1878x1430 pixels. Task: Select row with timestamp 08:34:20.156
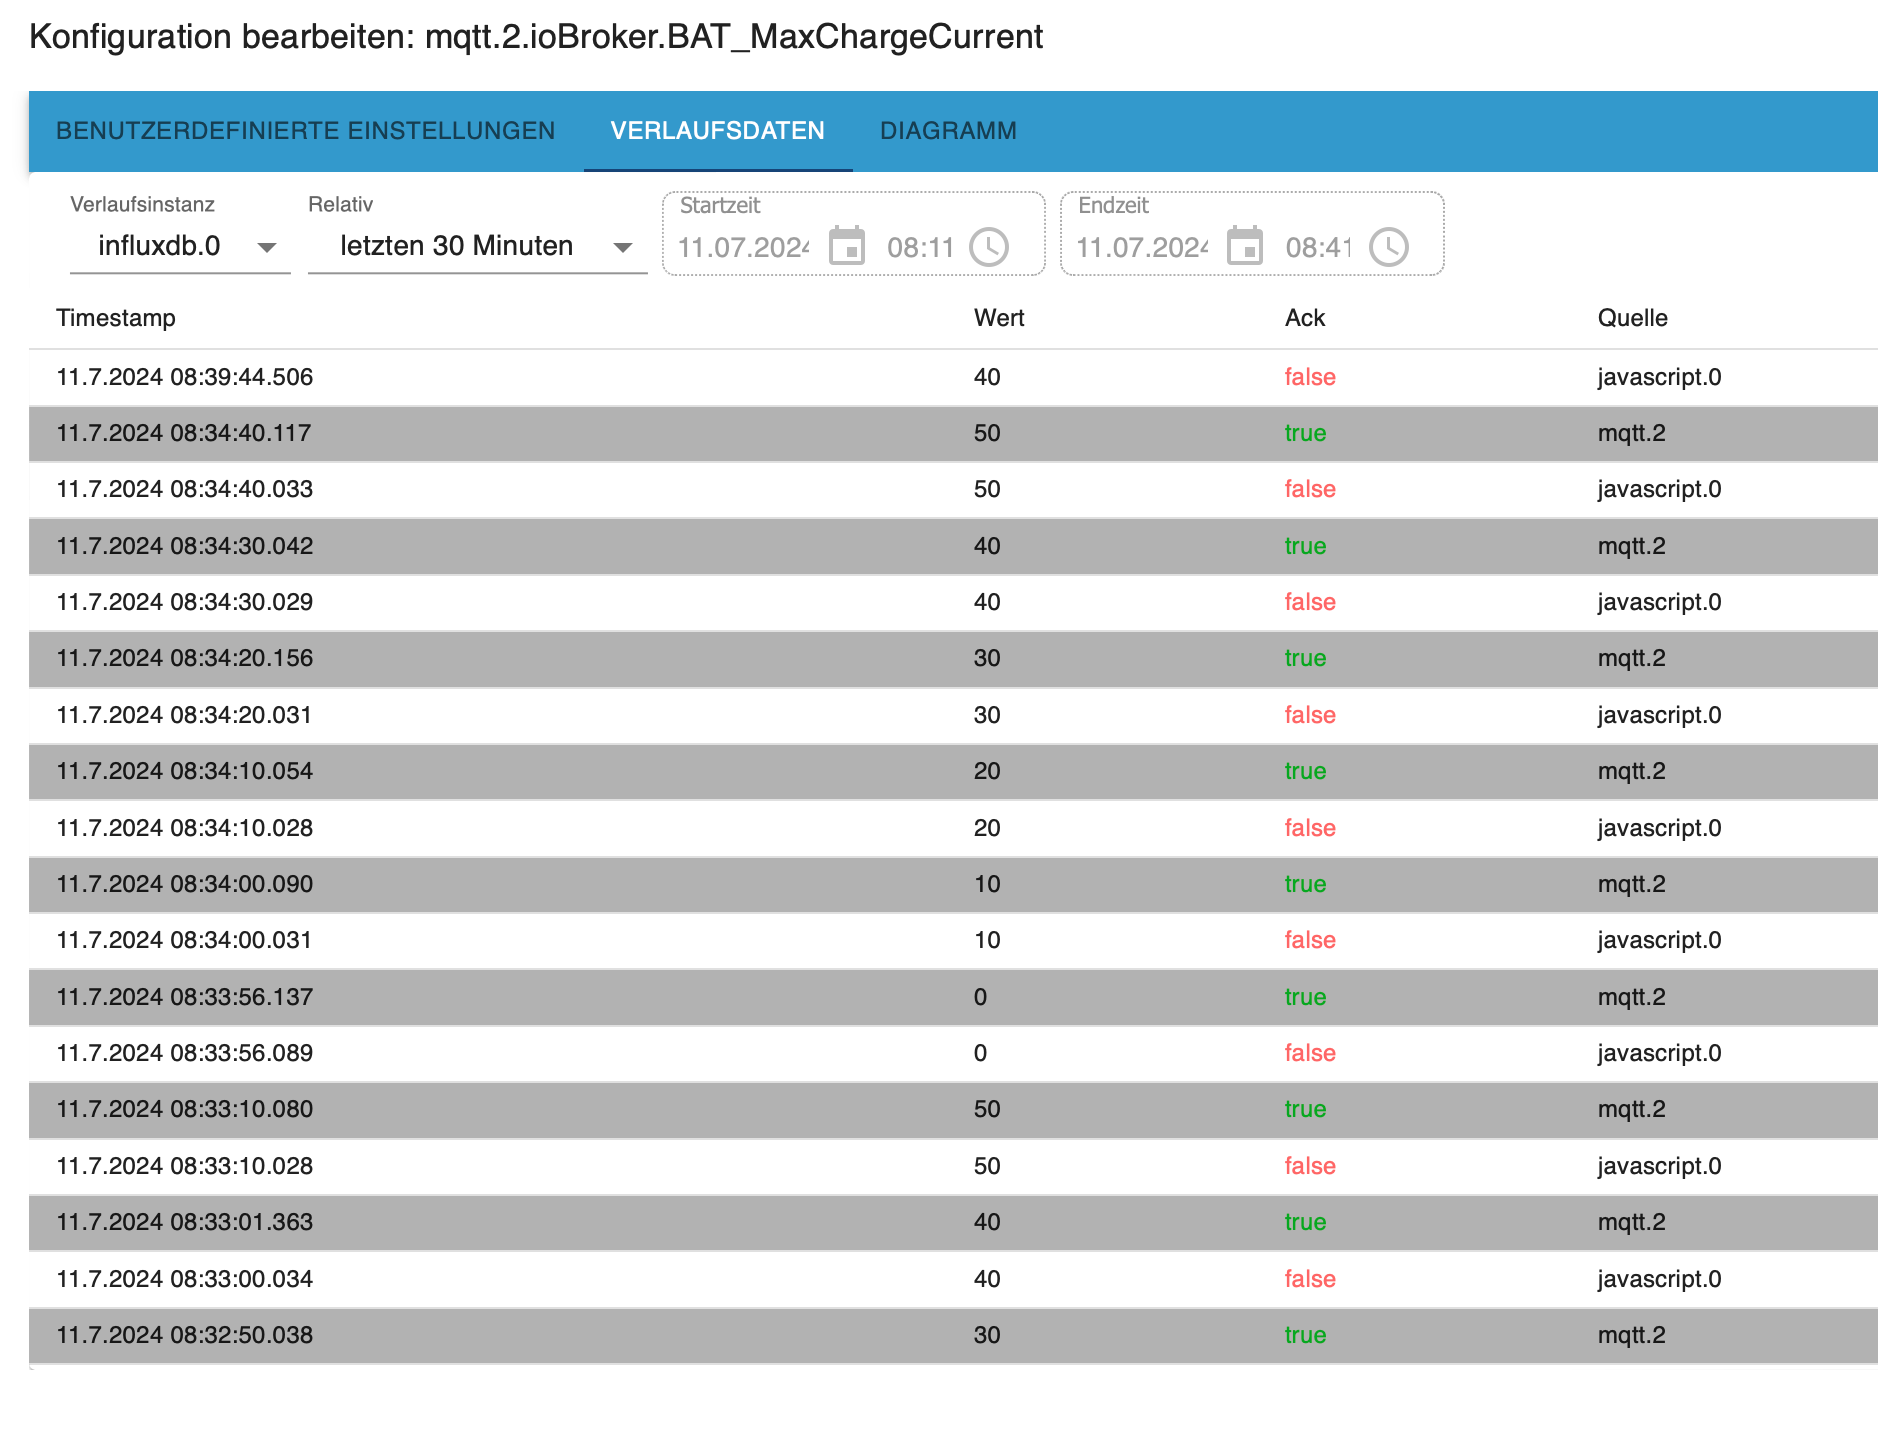953,658
